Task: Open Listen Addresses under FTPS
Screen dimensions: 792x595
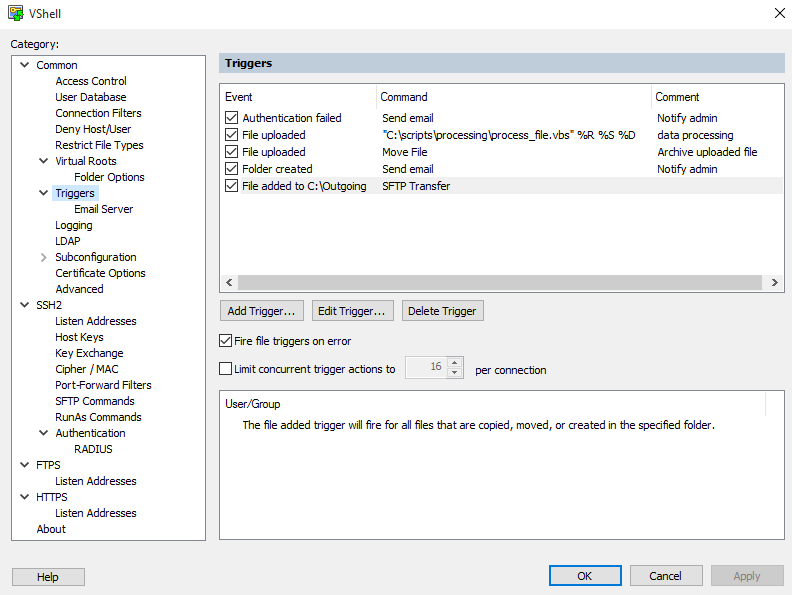Action: click(x=95, y=481)
